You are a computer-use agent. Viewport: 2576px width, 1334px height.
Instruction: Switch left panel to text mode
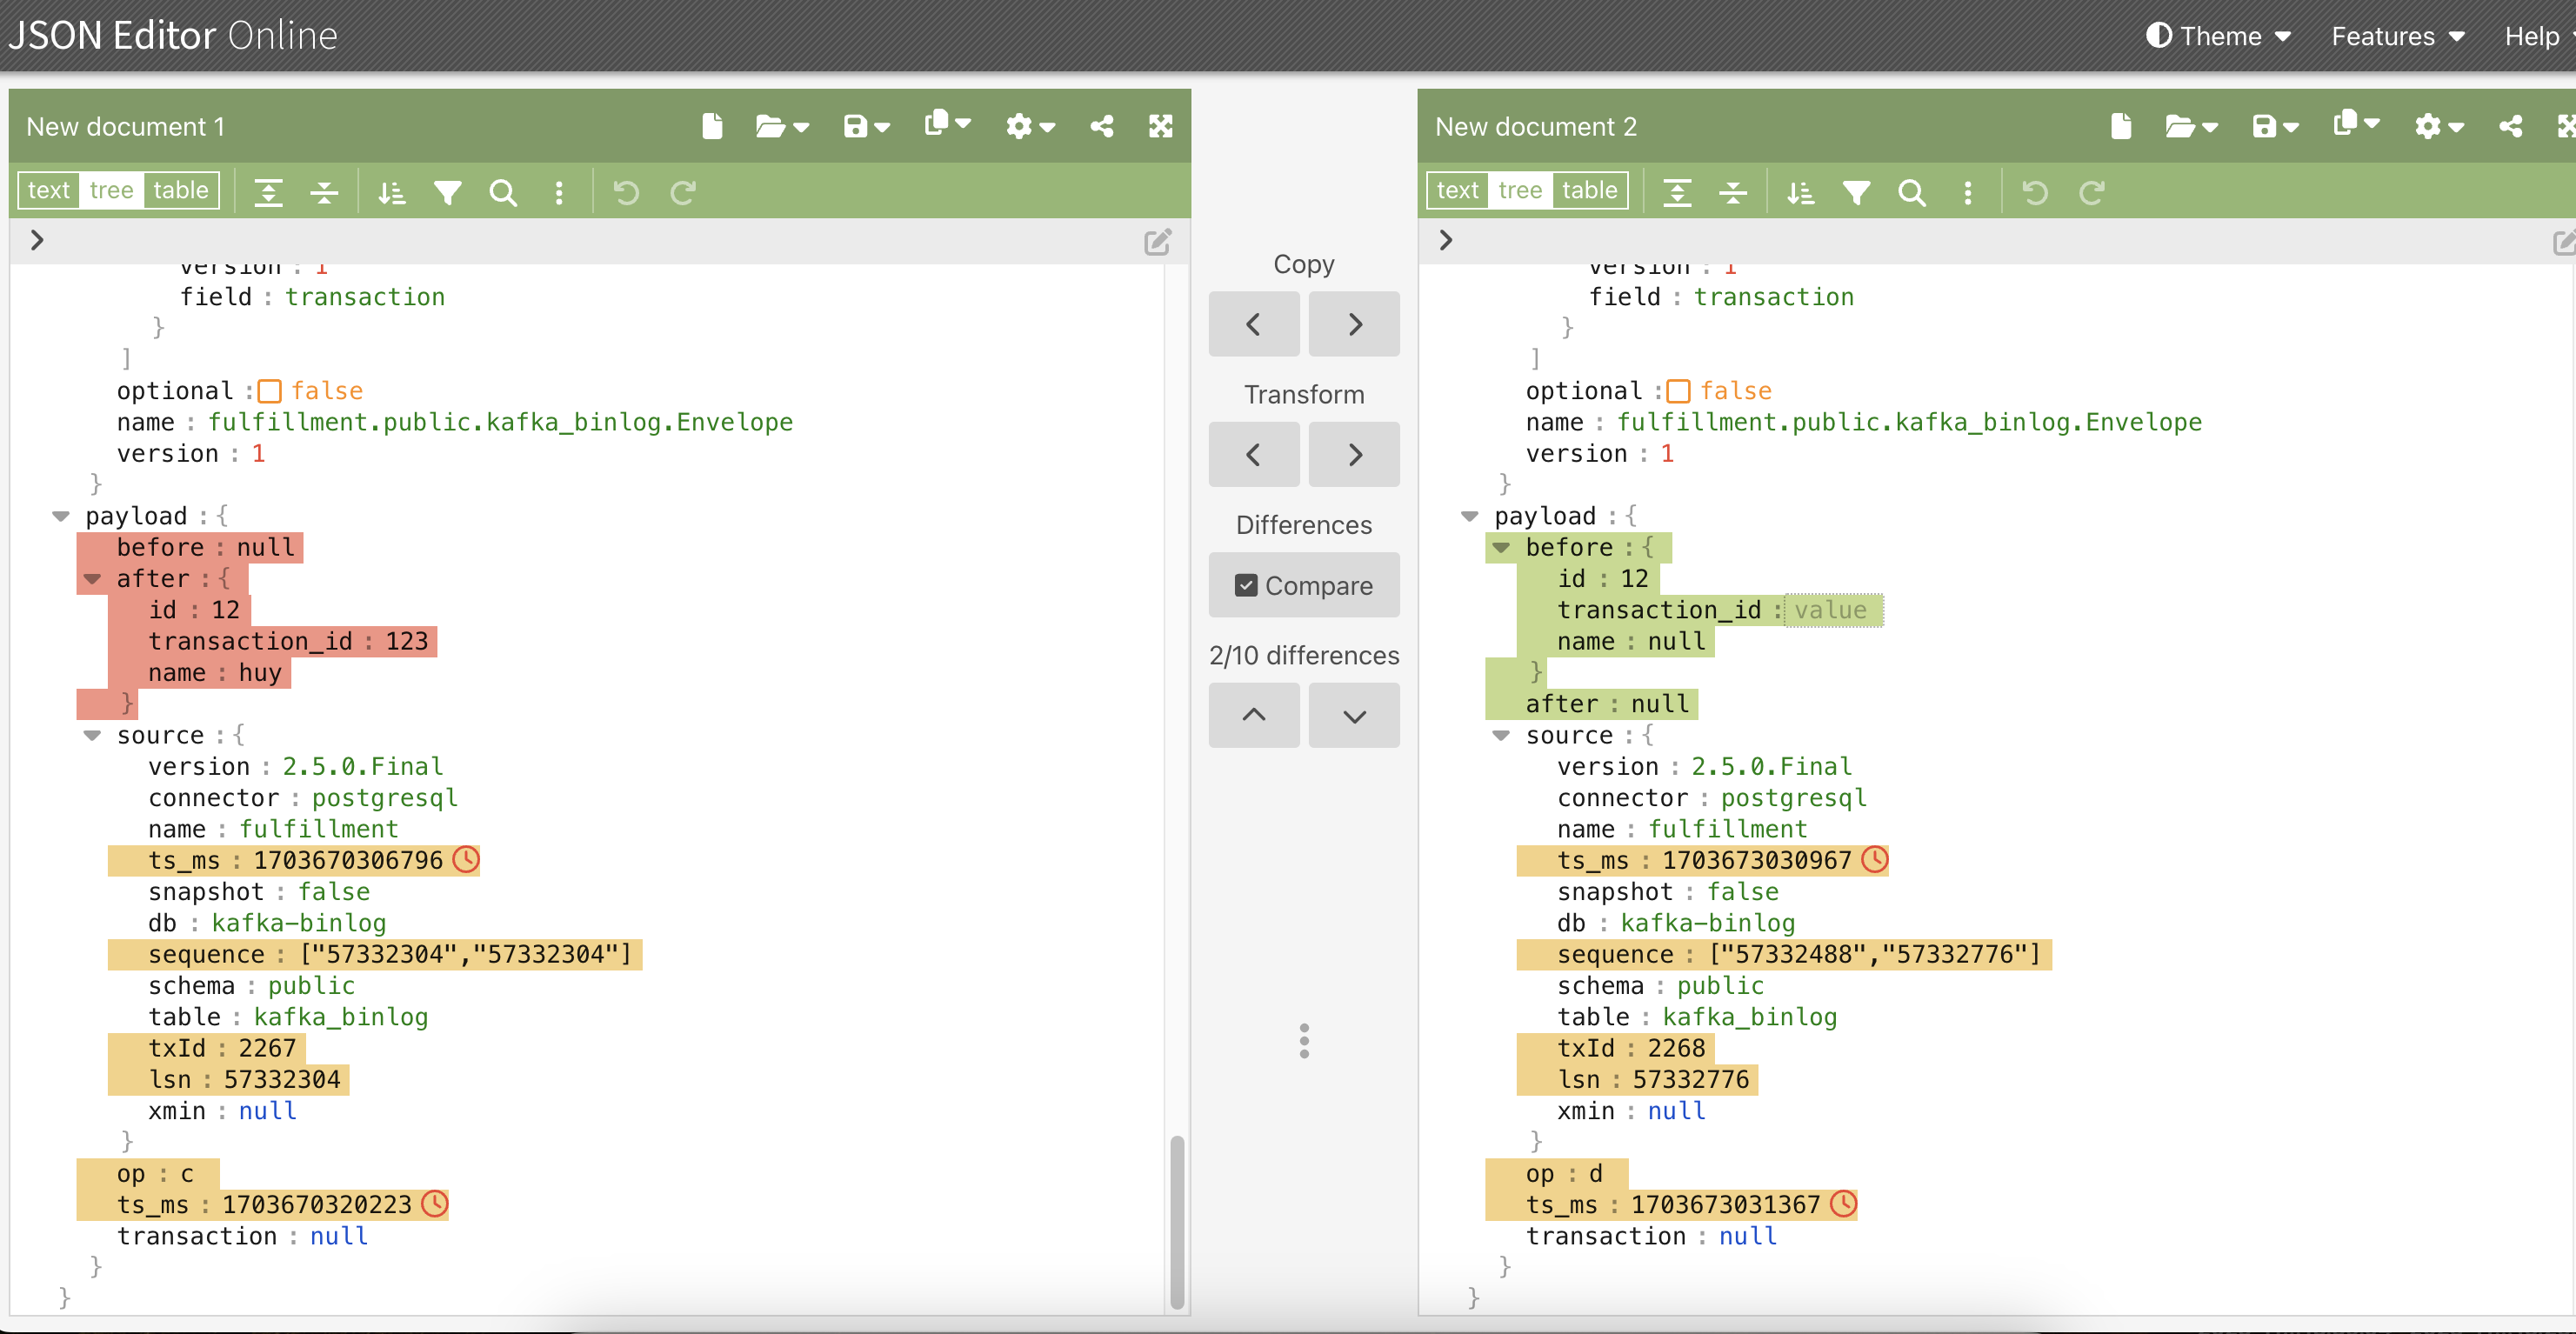click(49, 190)
